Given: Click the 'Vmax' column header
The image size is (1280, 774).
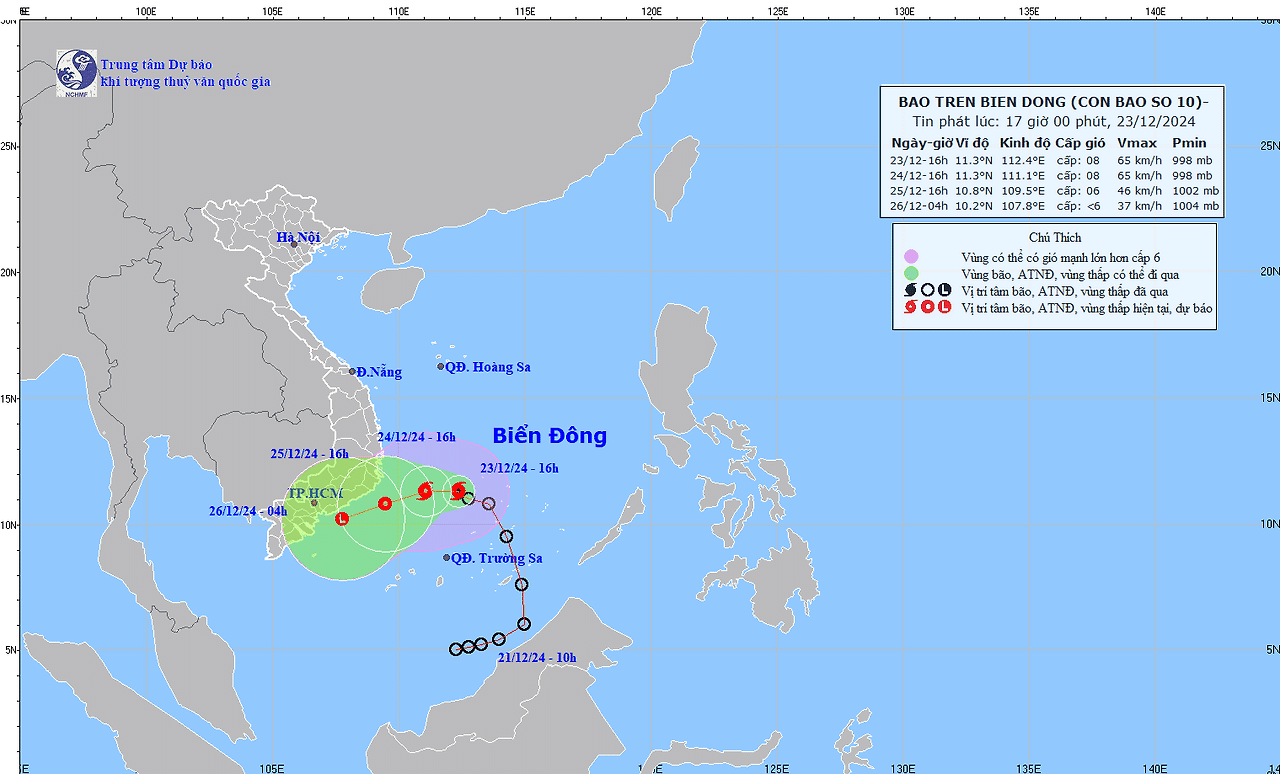Looking at the screenshot, I should click(1137, 143).
